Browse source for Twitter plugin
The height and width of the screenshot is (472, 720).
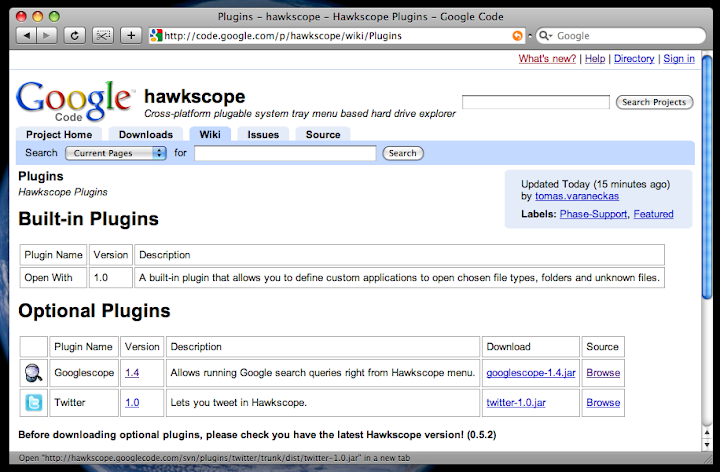pos(603,403)
